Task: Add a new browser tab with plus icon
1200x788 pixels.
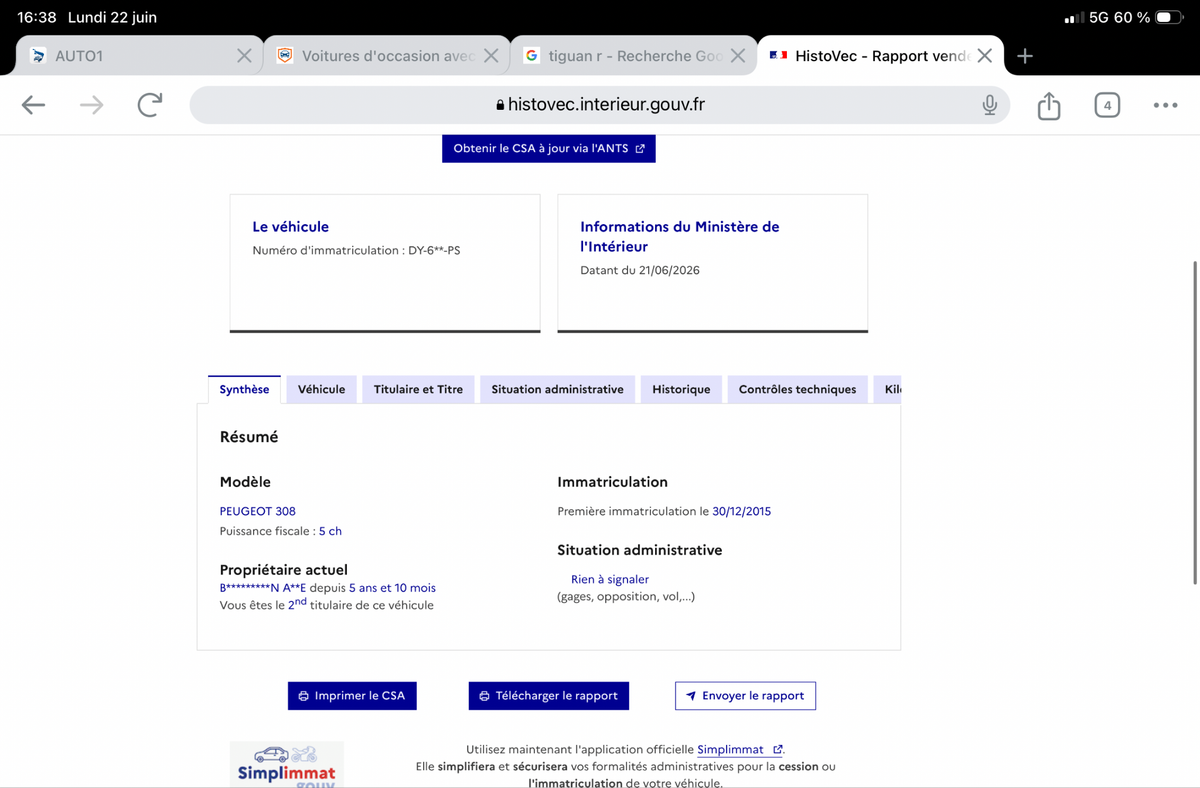Action: coord(1024,56)
